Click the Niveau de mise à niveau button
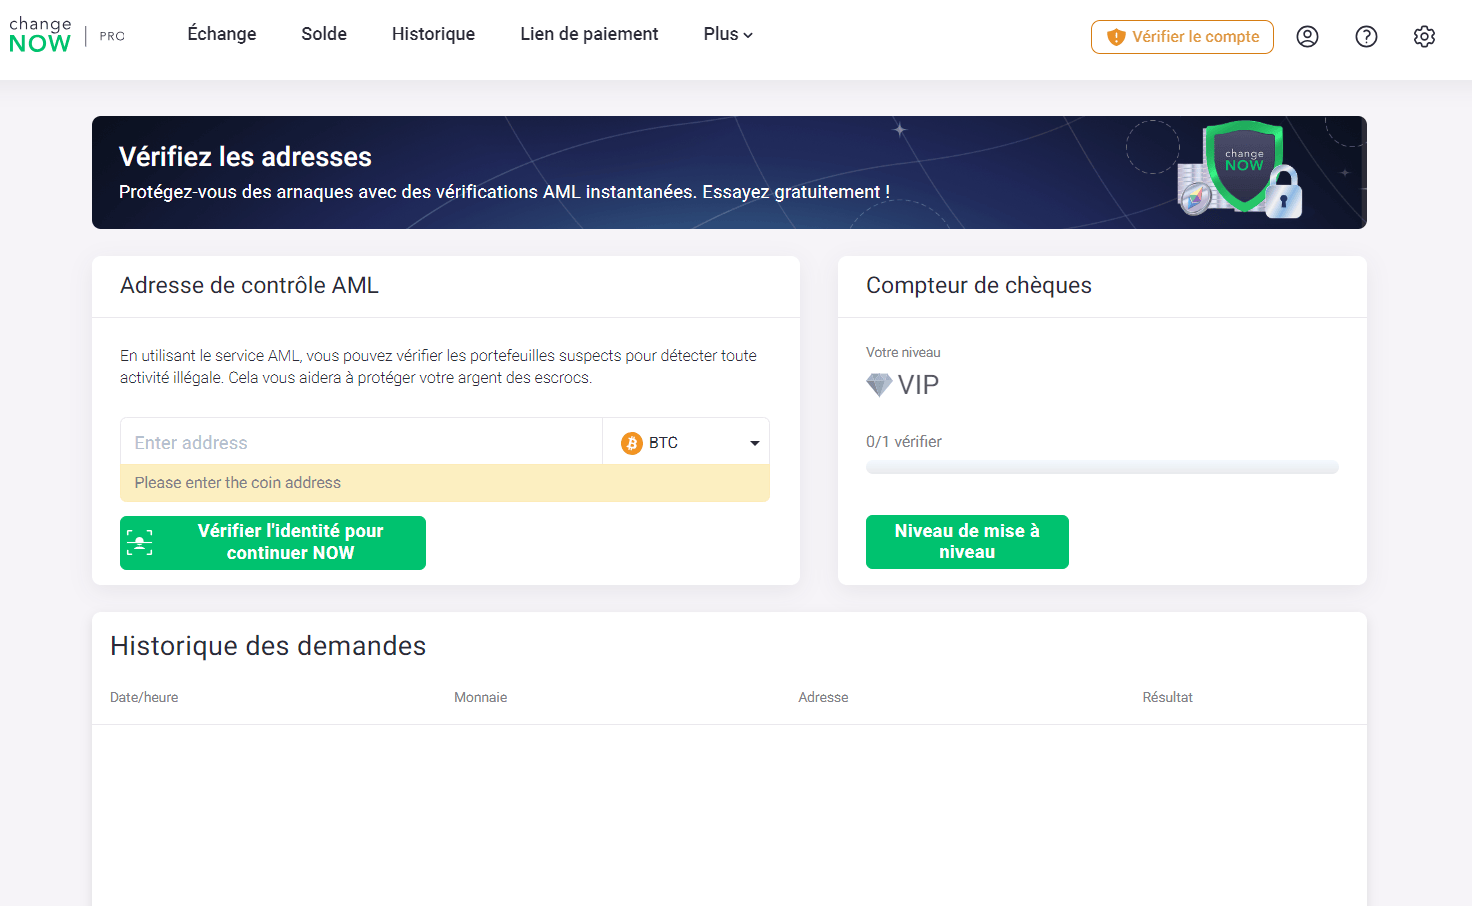 pyautogui.click(x=967, y=541)
